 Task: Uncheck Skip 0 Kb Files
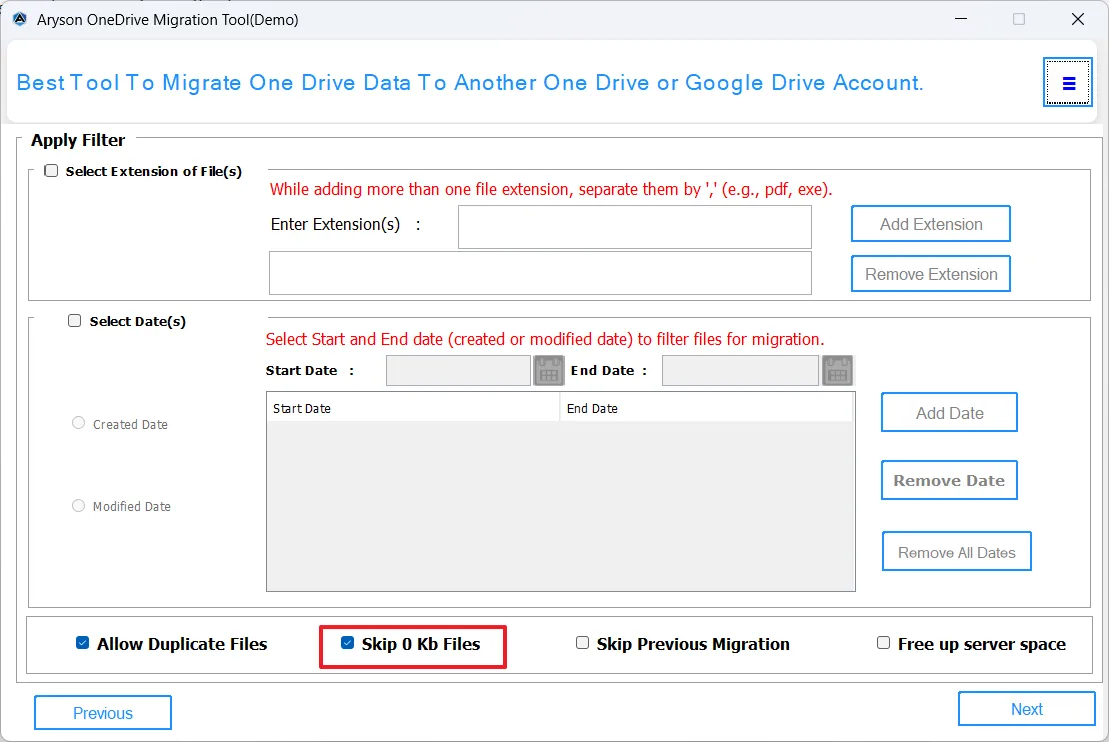348,643
